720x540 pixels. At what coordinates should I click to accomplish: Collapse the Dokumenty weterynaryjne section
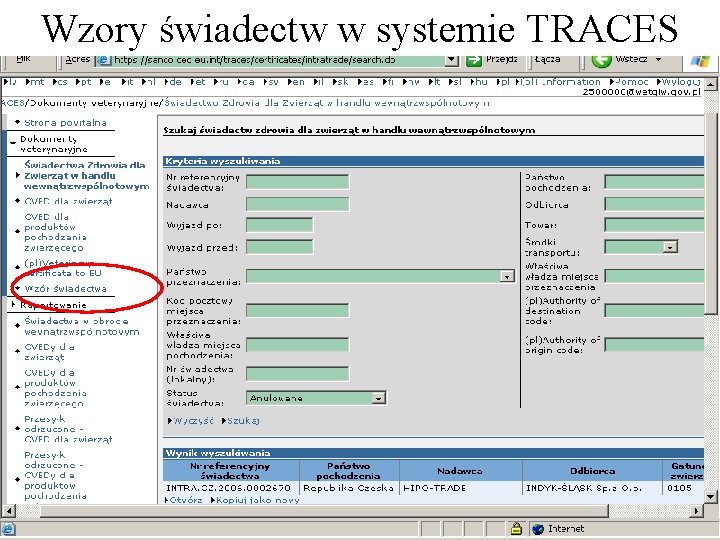point(12,143)
